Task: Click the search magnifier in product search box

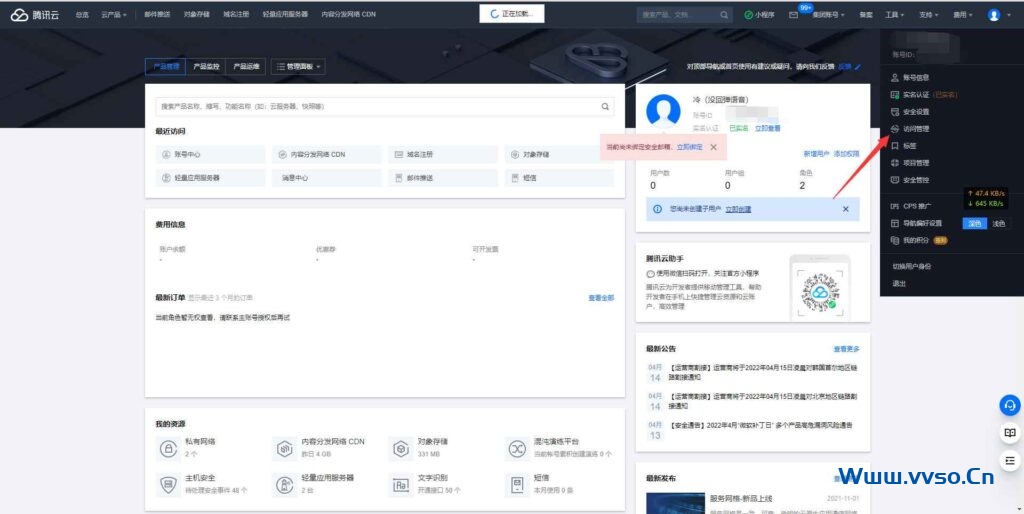Action: click(x=605, y=106)
